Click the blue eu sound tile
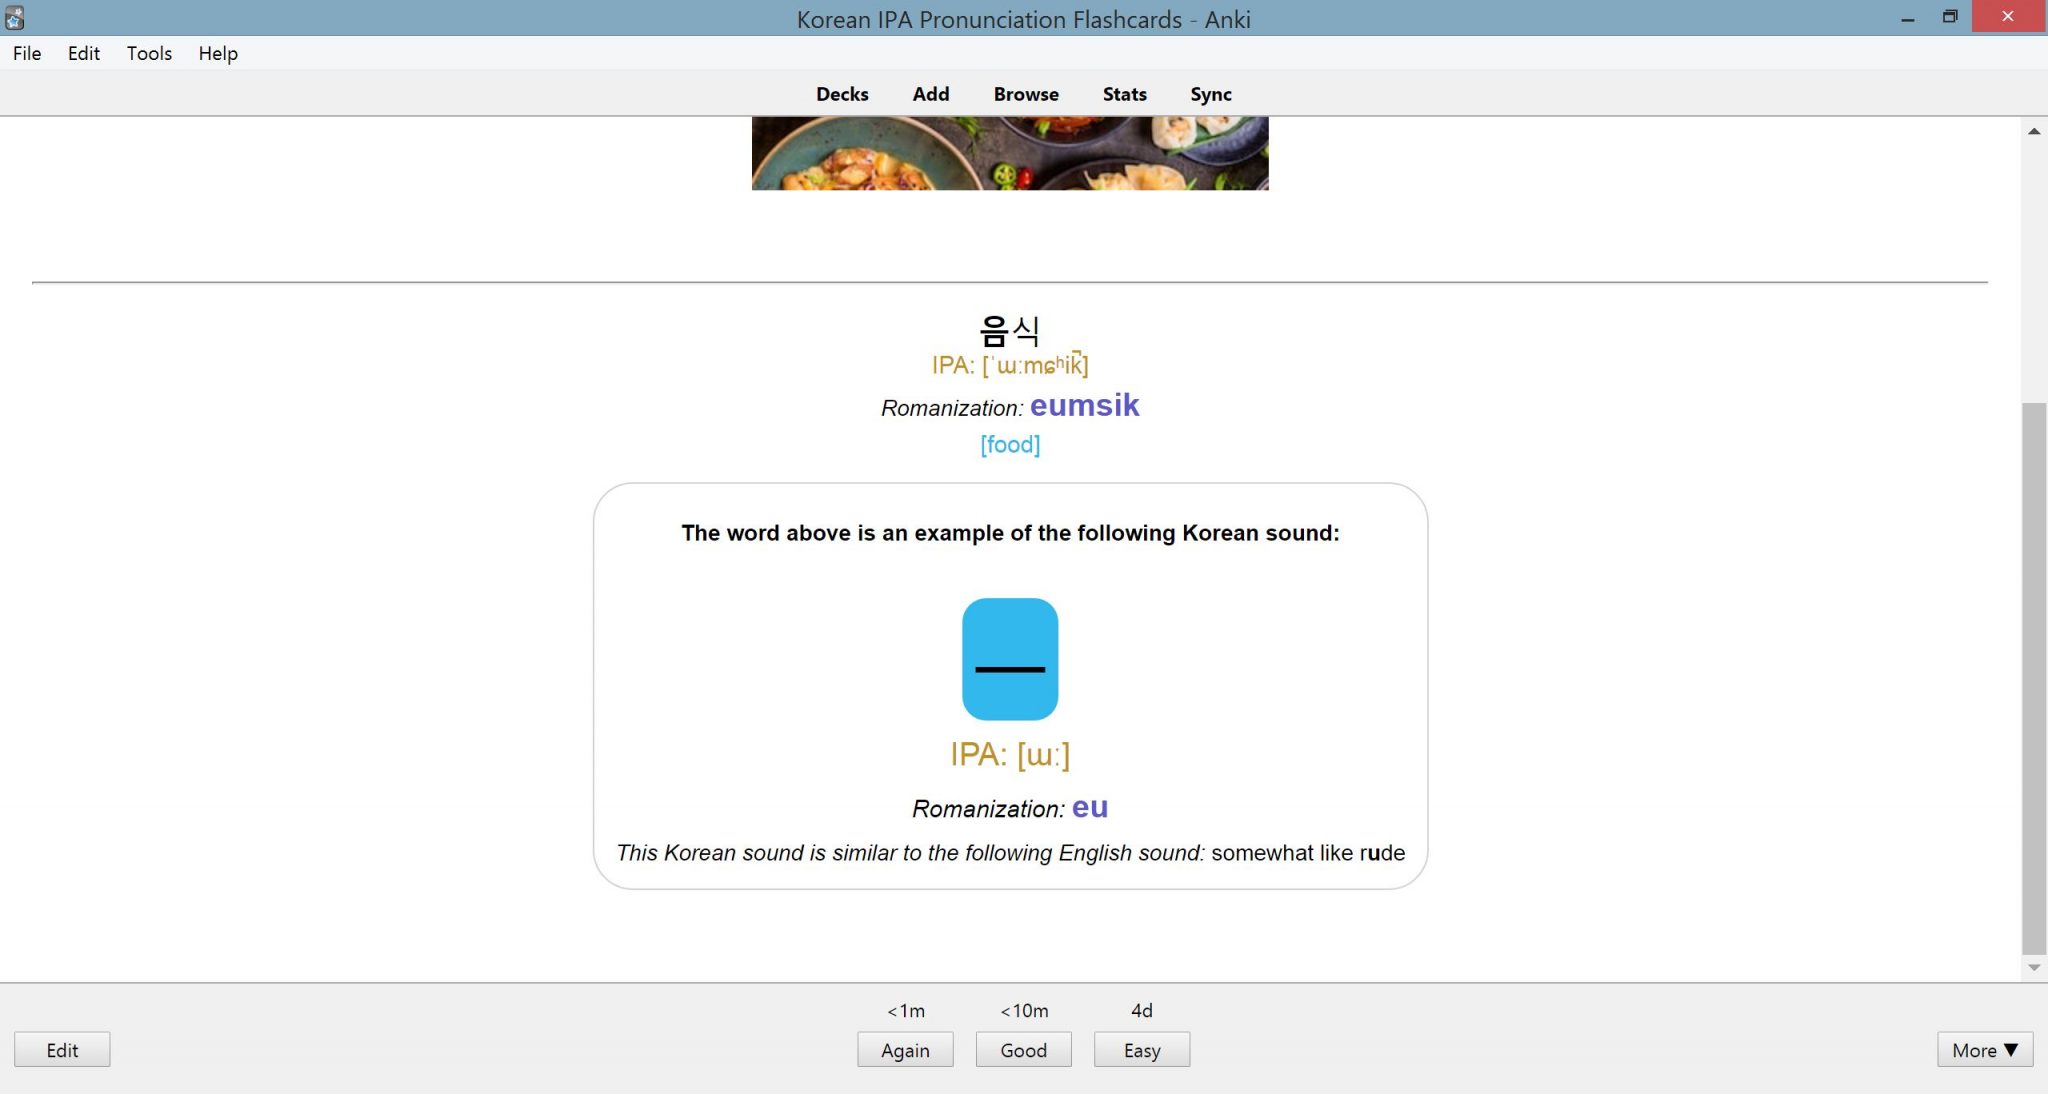Screen dimensions: 2048x1094 pos(1009,658)
